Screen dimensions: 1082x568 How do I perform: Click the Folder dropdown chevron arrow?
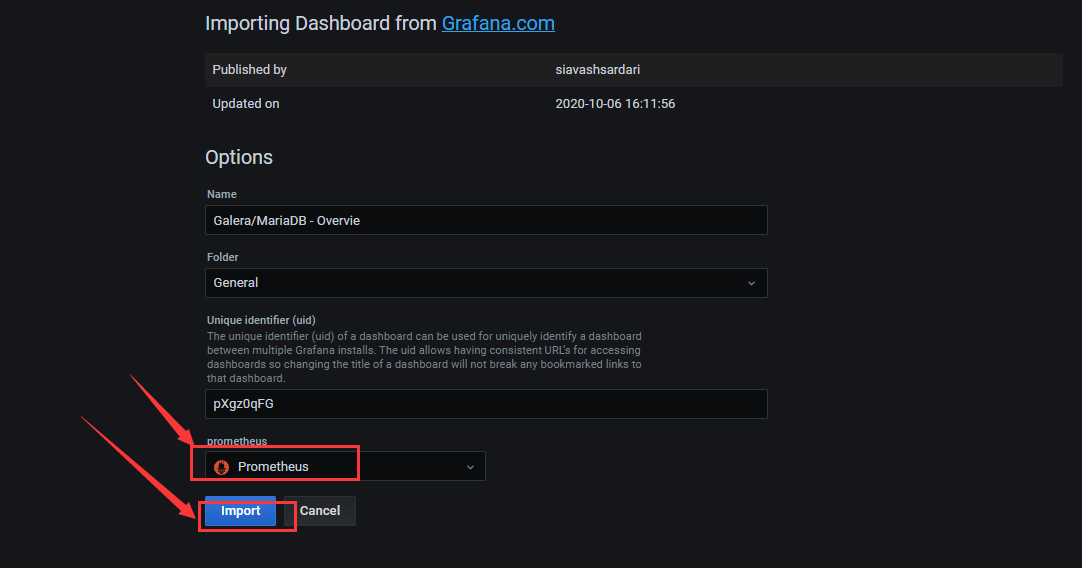click(x=751, y=283)
